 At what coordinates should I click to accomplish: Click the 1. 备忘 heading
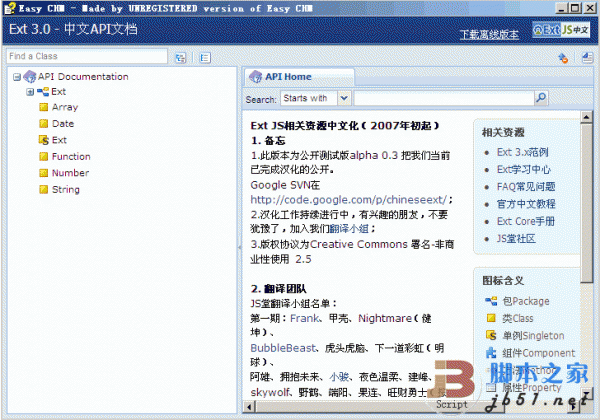click(x=268, y=140)
